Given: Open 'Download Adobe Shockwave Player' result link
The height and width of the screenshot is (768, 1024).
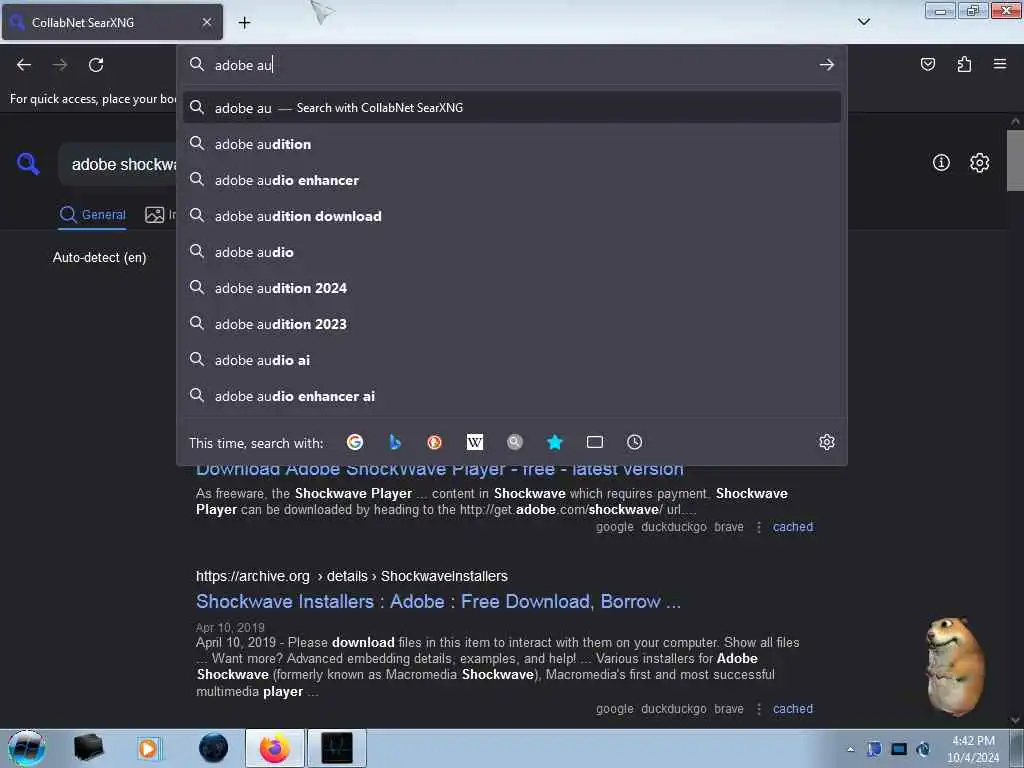Looking at the screenshot, I should pyautogui.click(x=440, y=469).
